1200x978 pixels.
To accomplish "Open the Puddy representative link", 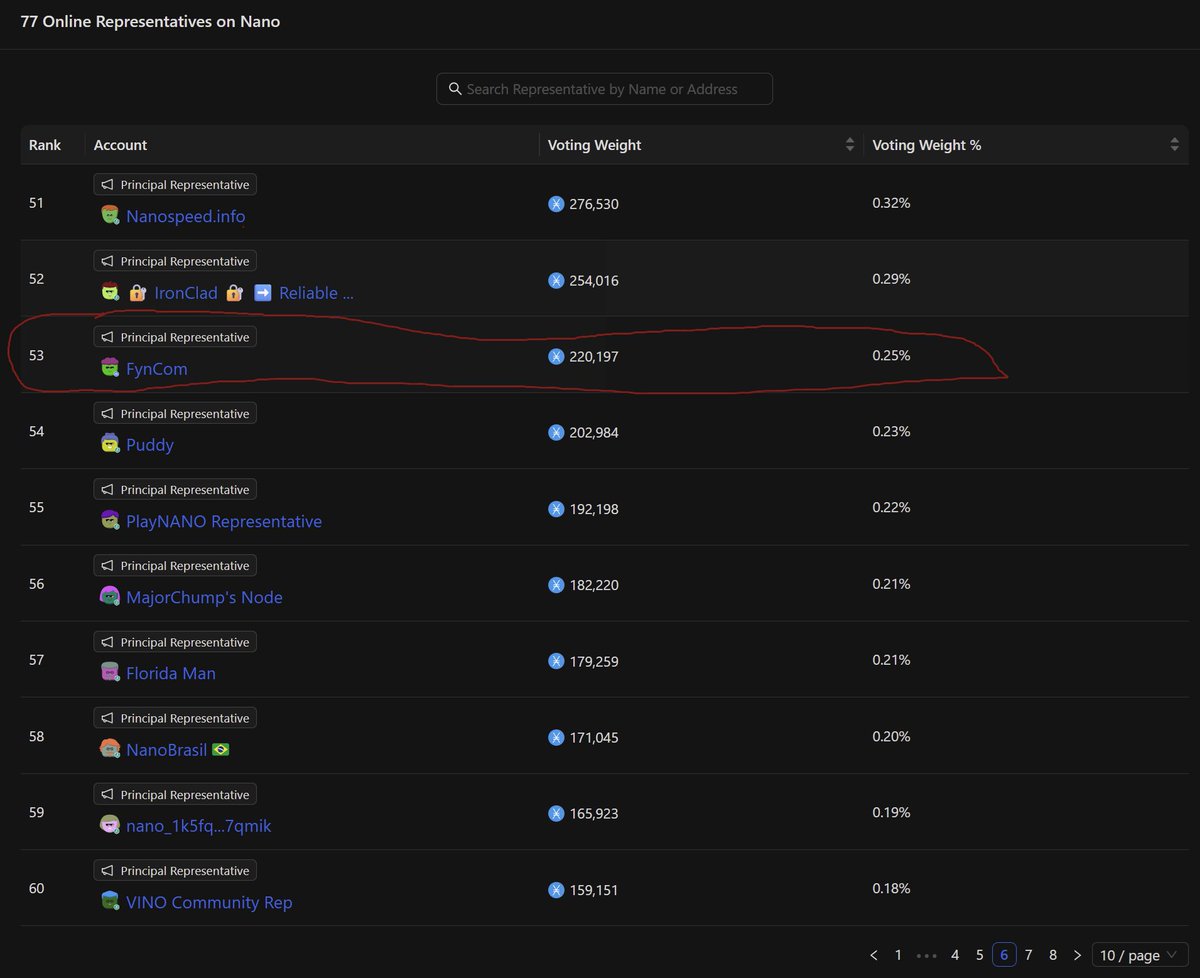I will pyautogui.click(x=150, y=445).
